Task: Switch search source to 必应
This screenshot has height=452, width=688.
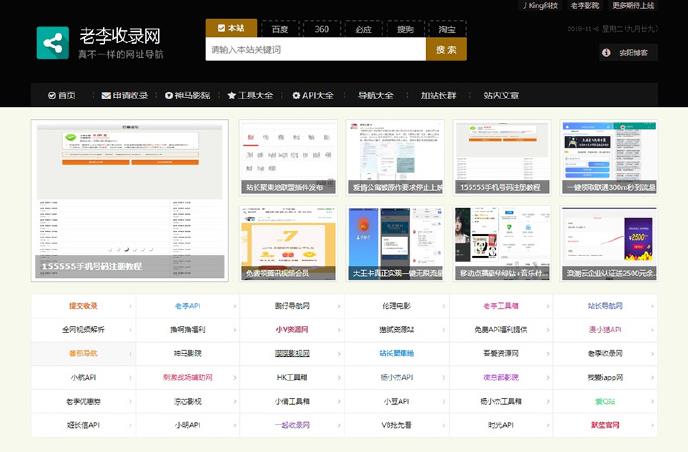Action: click(363, 29)
